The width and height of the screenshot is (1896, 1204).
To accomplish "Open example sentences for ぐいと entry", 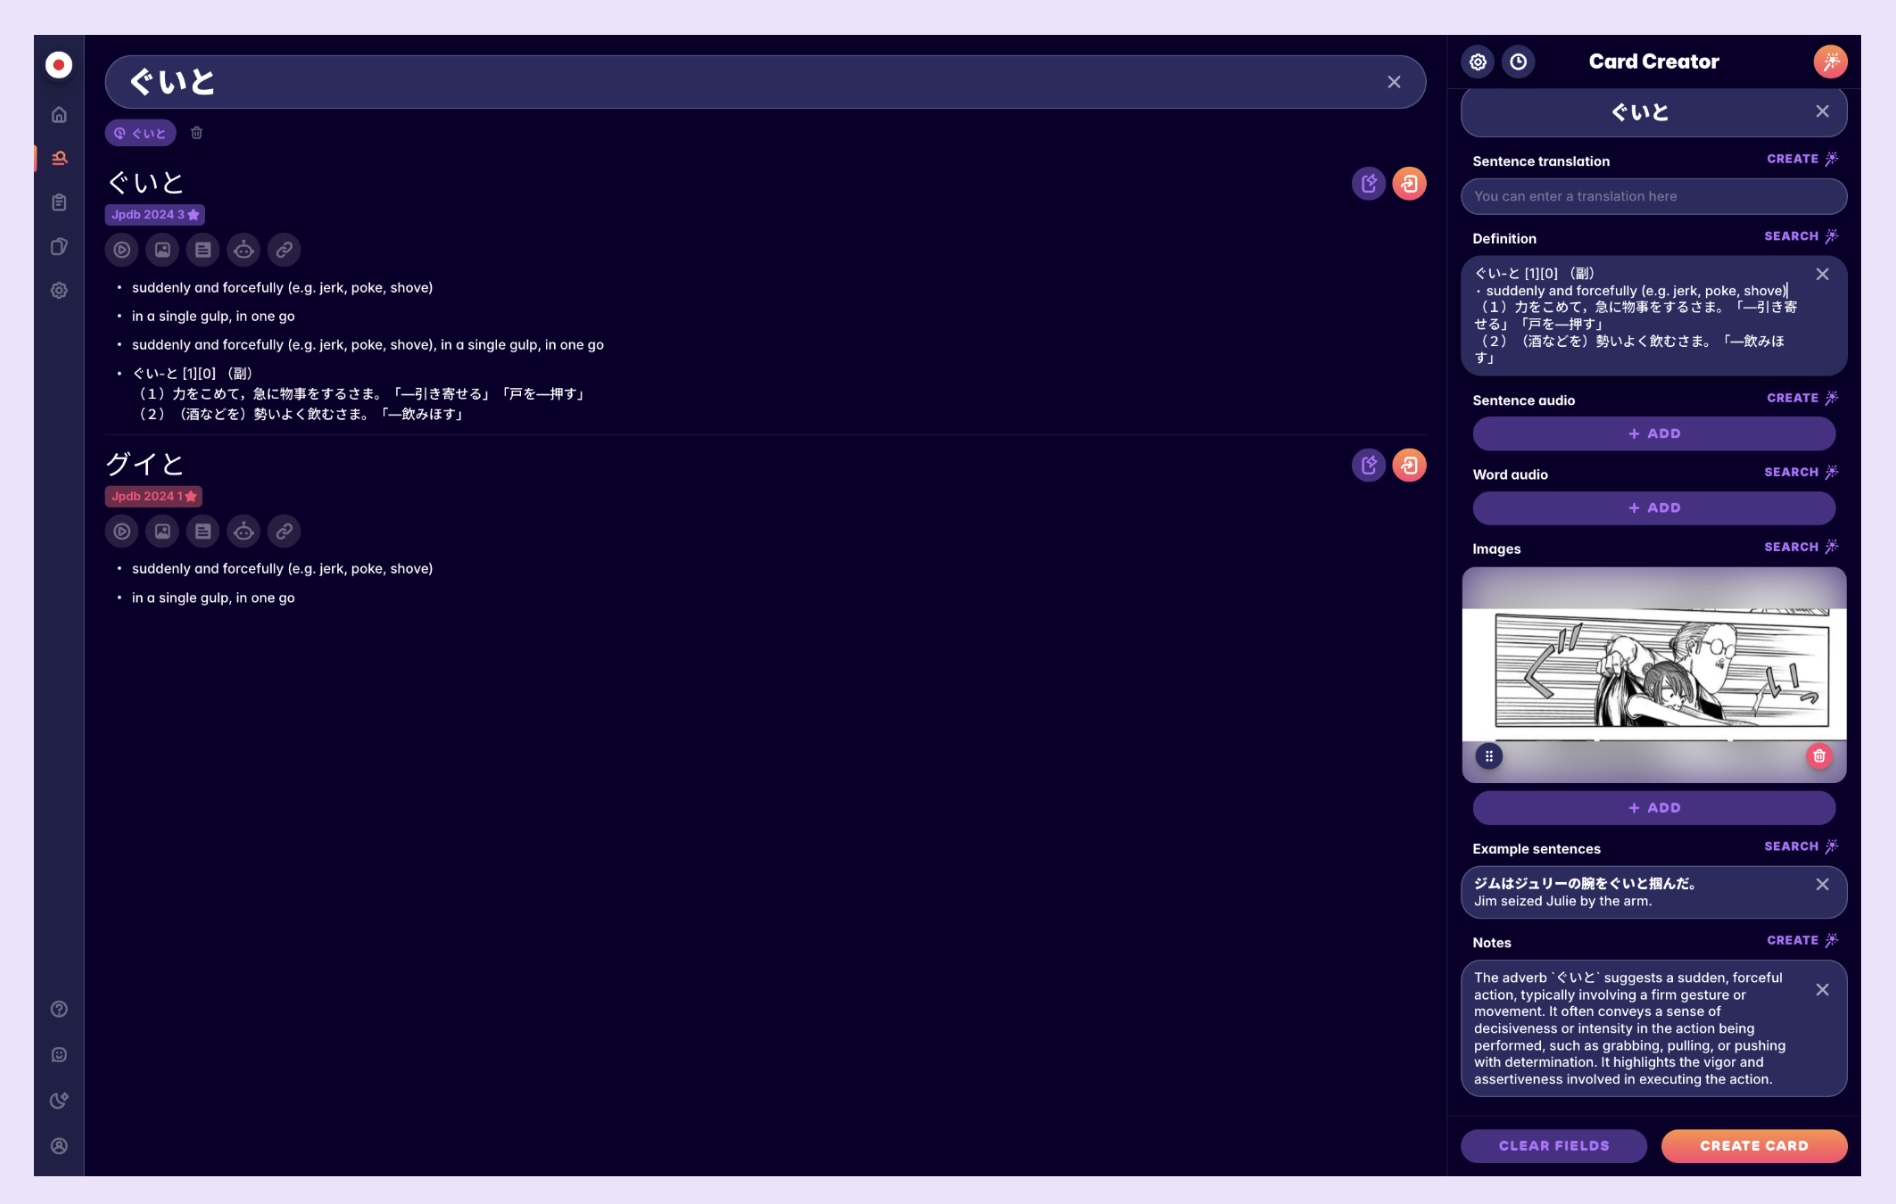I will (203, 250).
